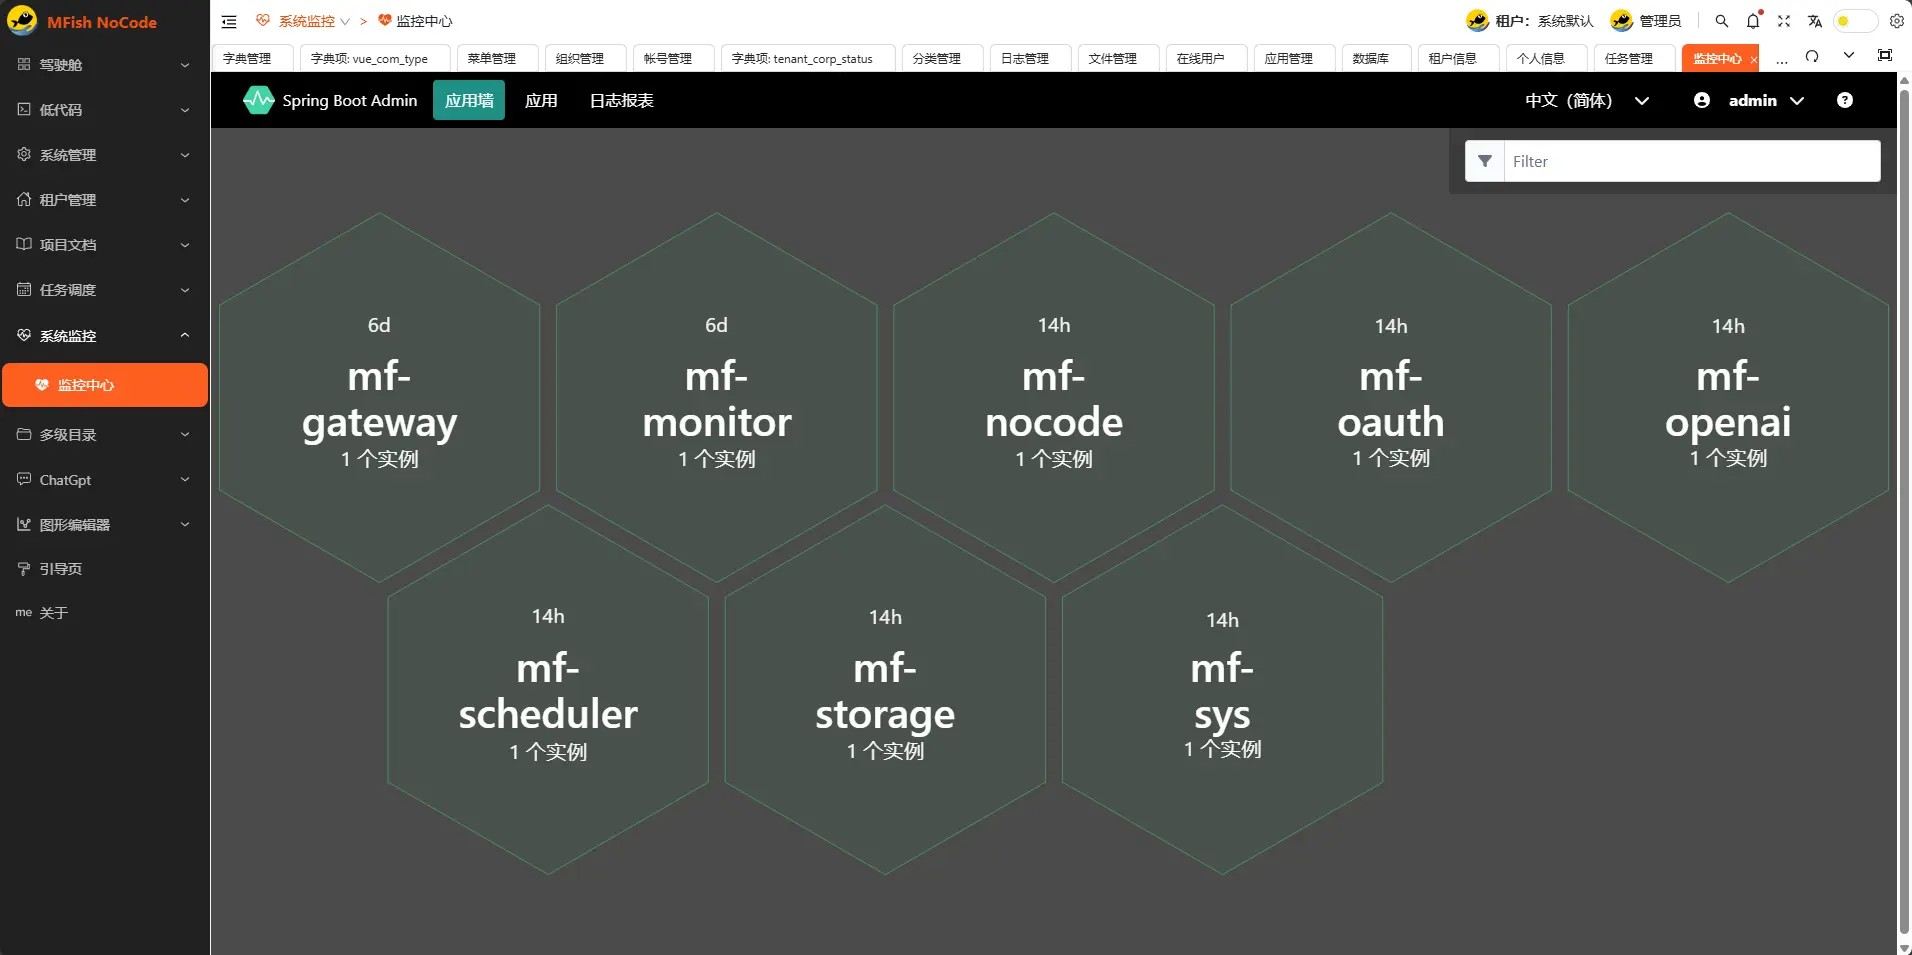This screenshot has height=955, width=1912.
Task: Click the Spring Boot Admin help icon
Action: coord(1845,100)
